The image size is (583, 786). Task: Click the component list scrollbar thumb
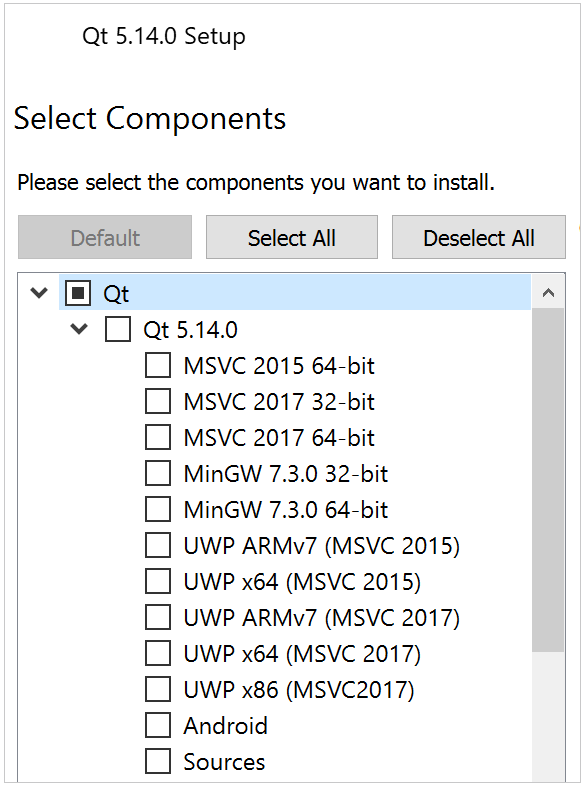tap(548, 480)
